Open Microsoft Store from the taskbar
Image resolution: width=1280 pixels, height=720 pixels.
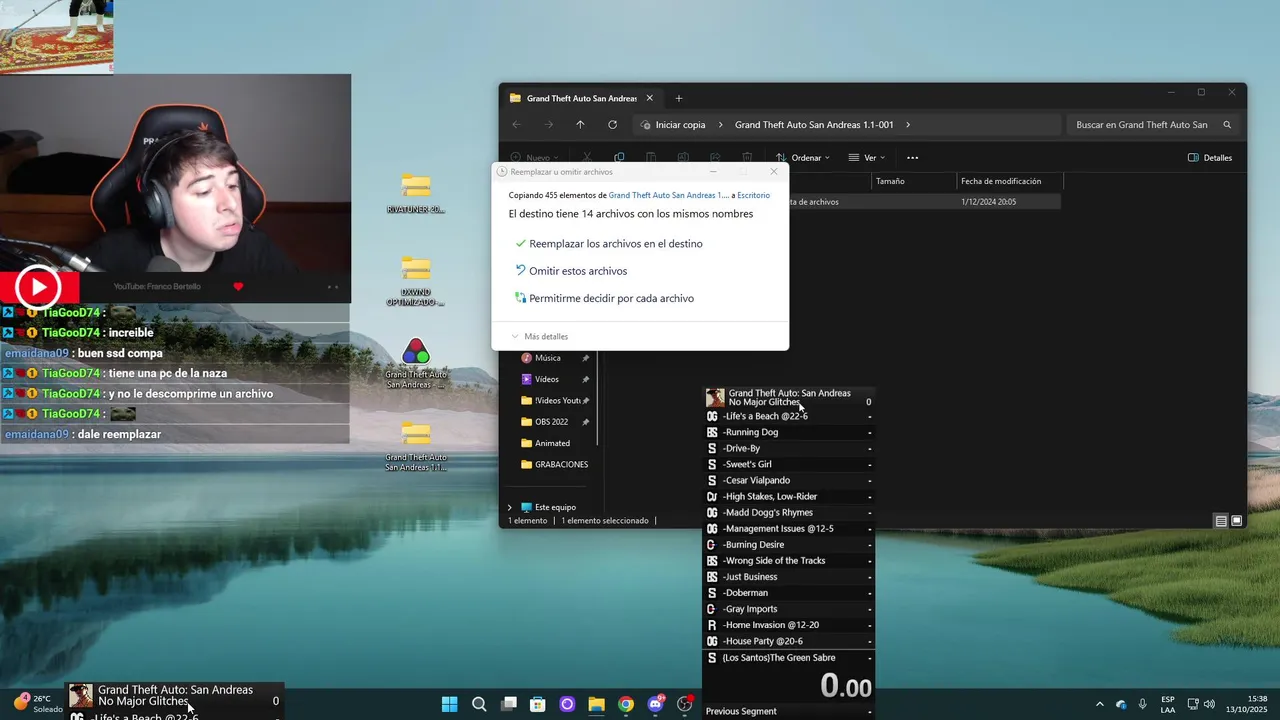click(x=537, y=704)
